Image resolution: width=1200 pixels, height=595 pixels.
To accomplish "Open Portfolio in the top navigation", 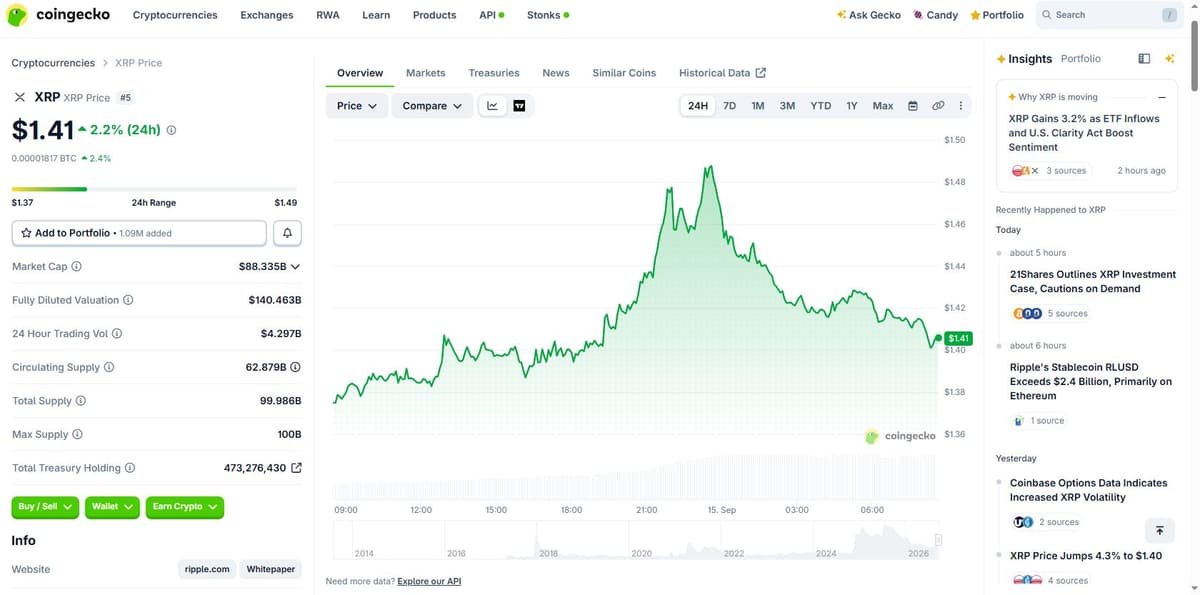I will 997,15.
